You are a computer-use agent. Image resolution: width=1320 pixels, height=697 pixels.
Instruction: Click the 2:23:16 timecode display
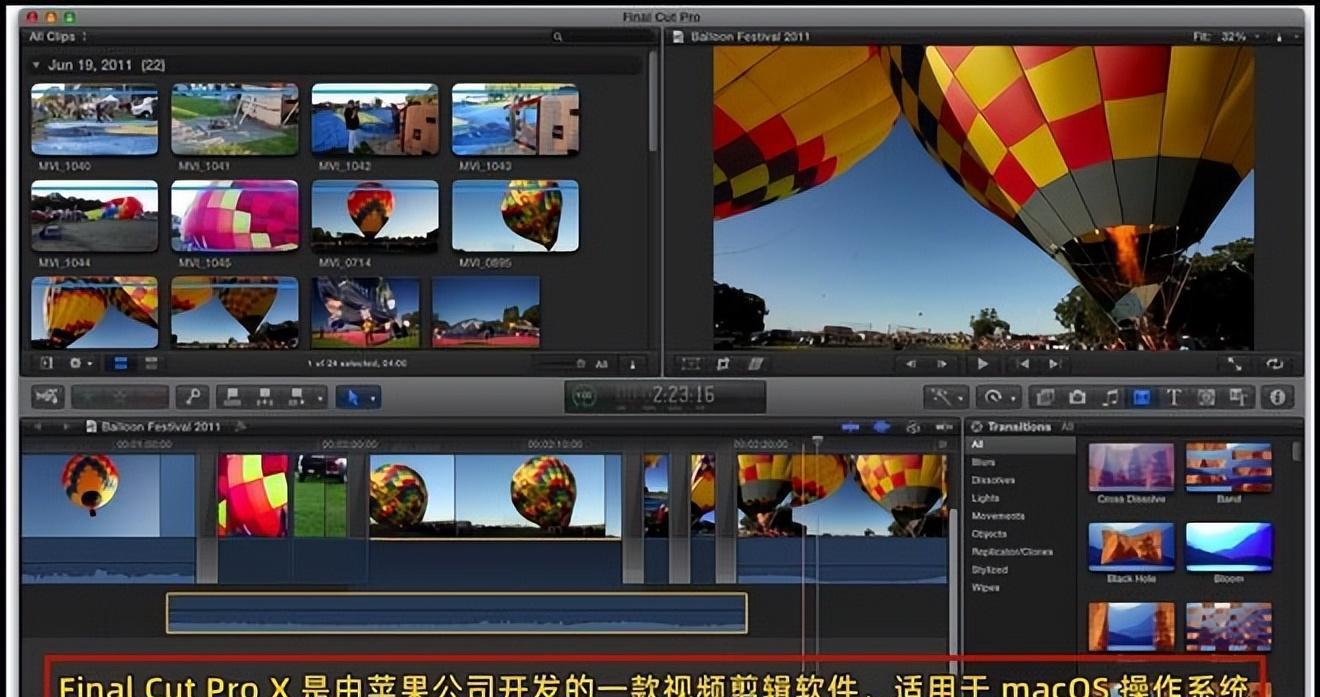[x=665, y=397]
